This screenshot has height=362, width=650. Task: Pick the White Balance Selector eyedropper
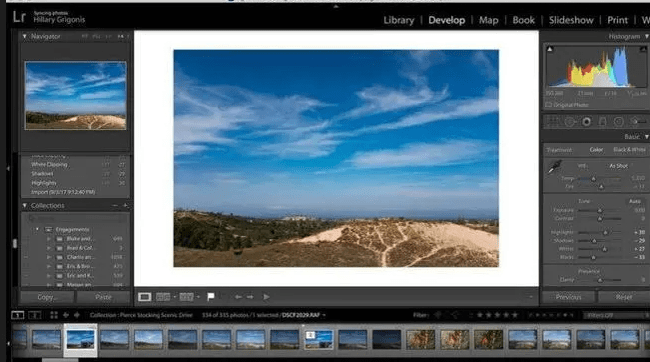[x=555, y=167]
